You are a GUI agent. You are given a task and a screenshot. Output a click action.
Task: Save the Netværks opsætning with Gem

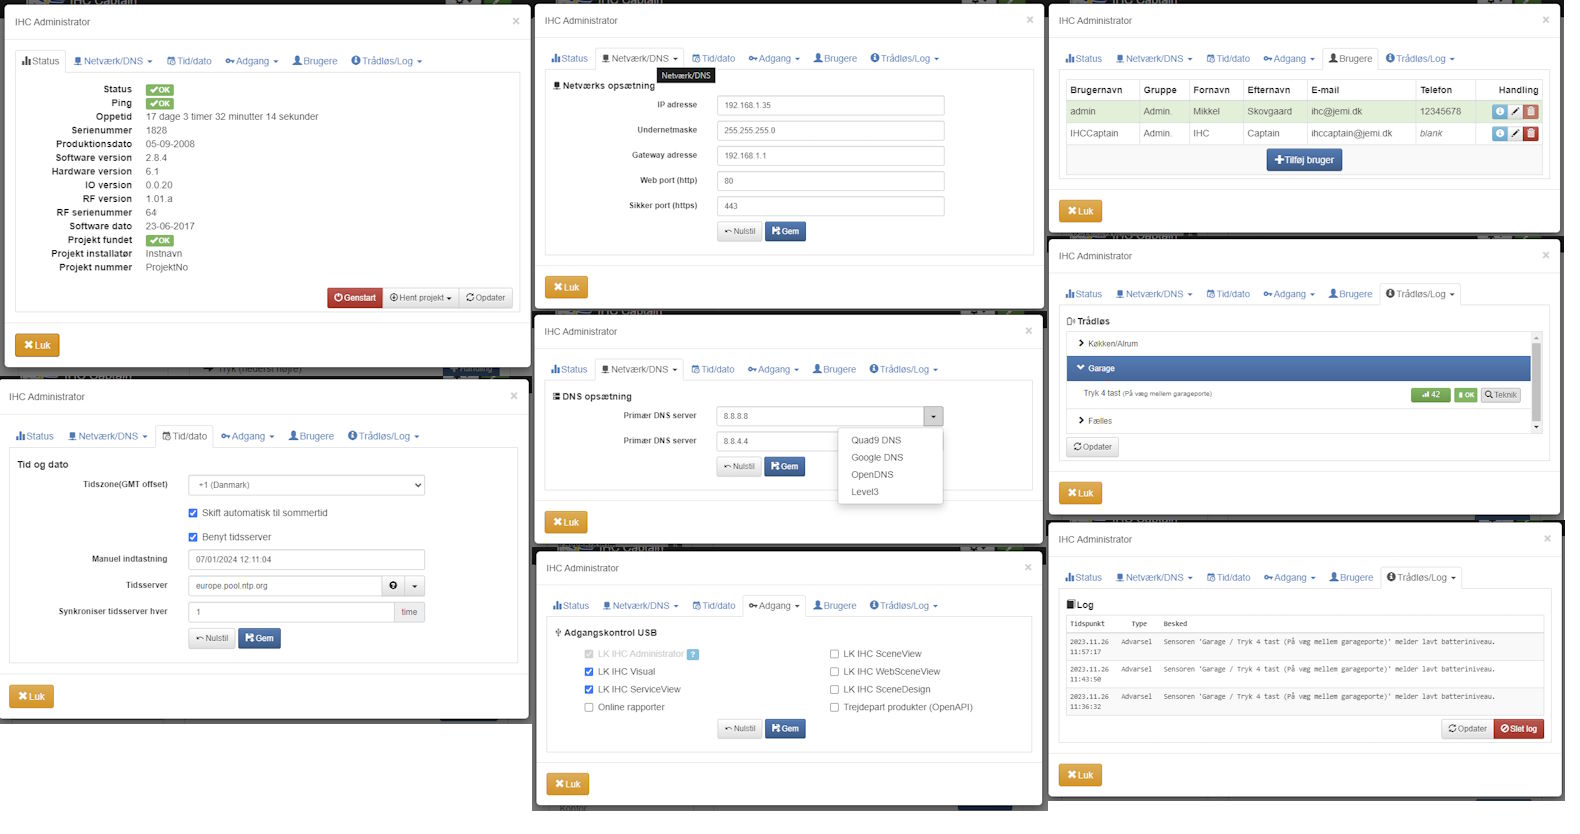[x=785, y=231]
